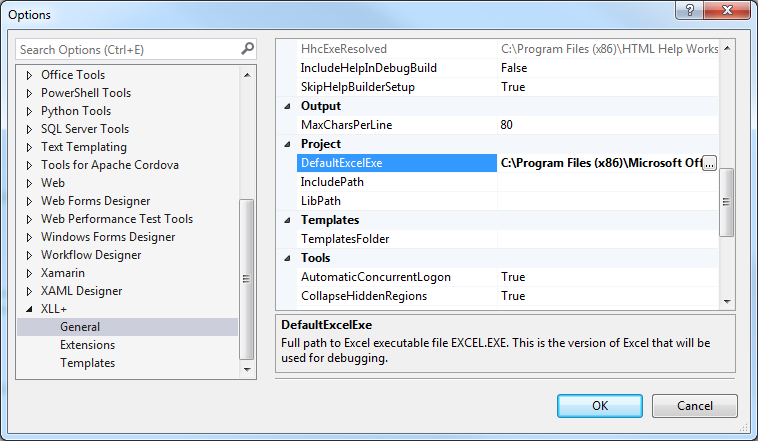Select the DefaultExcelExe property row

click(396, 163)
